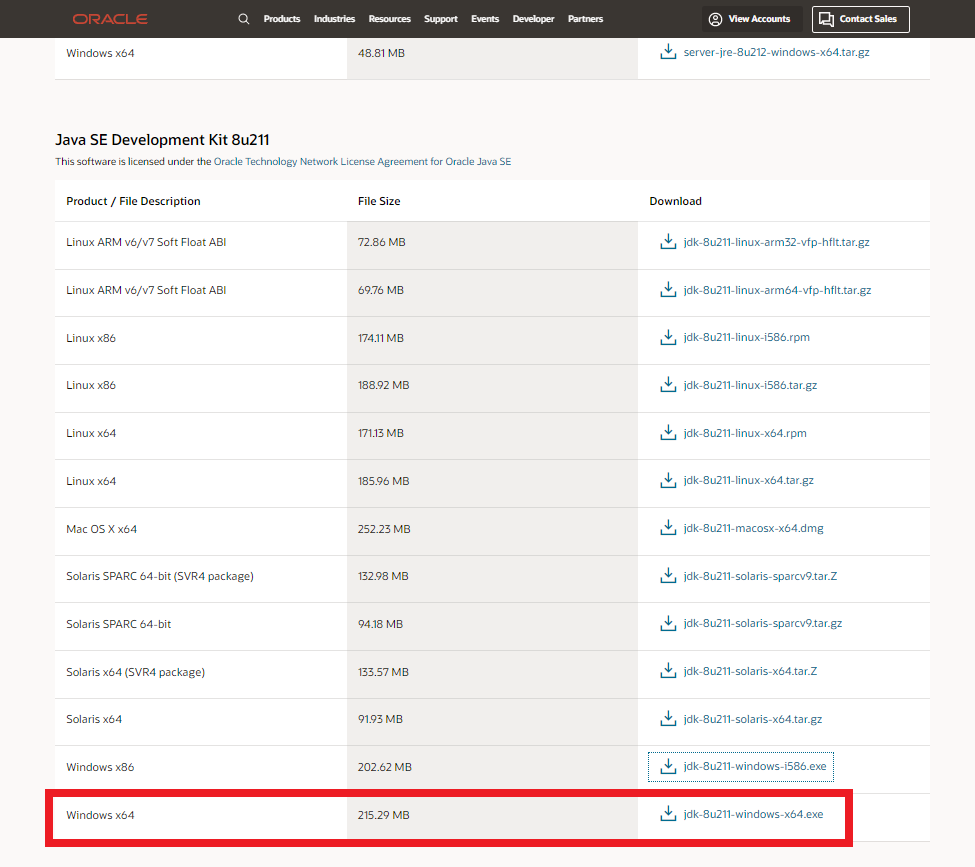975x867 pixels.
Task: Open the site search magnifier icon
Action: click(244, 19)
